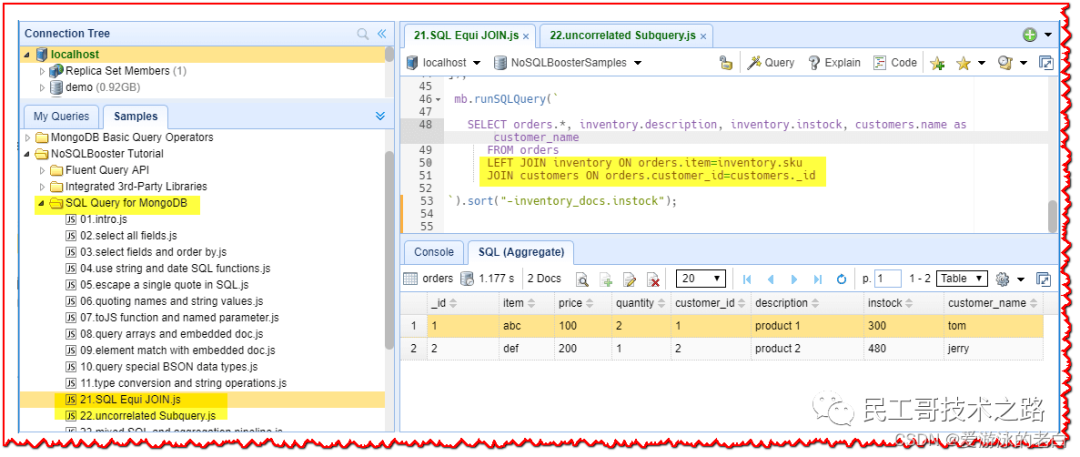Collapse Samples panel with blue double chevron

pos(380,116)
